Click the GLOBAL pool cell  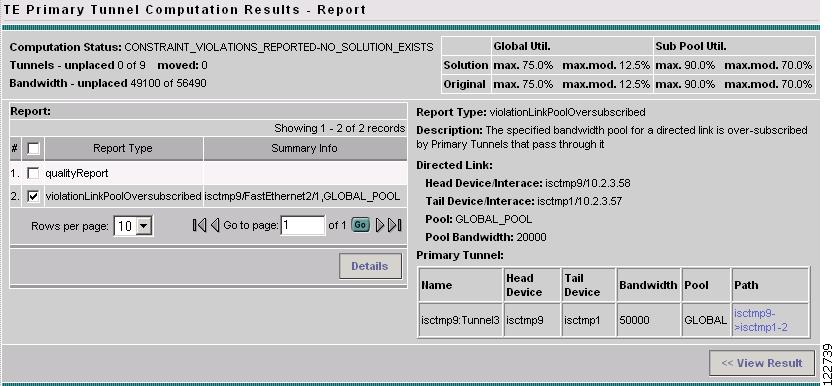[705, 321]
